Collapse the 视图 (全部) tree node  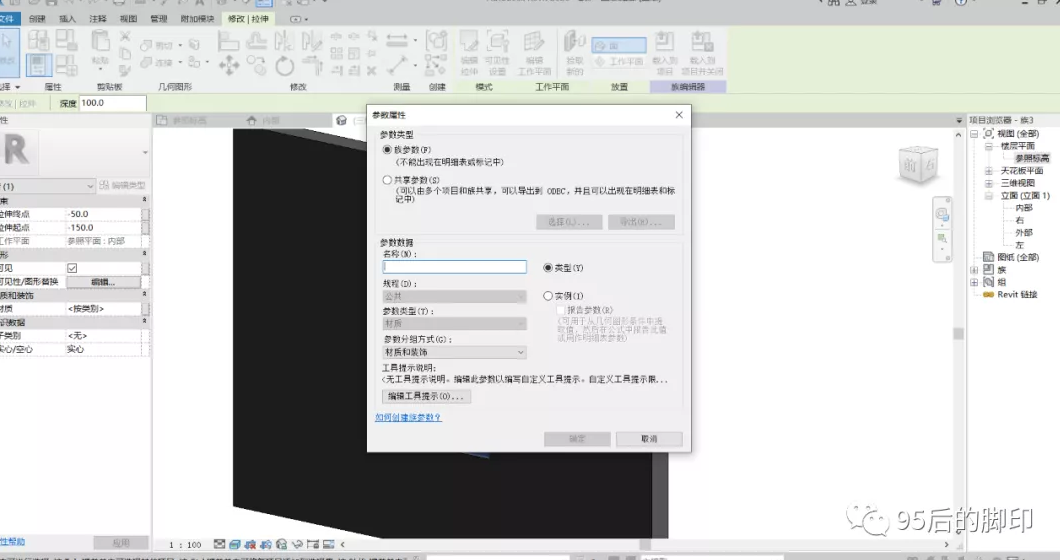[974, 134]
